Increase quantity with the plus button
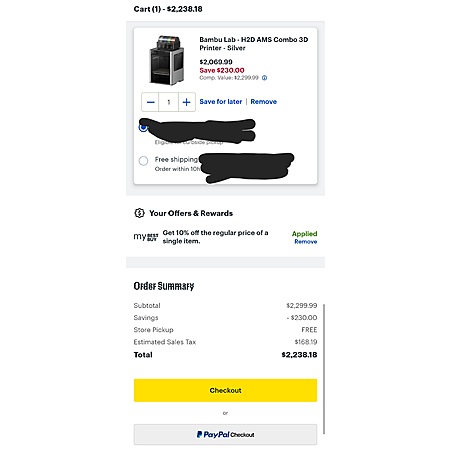Viewport: 450px width, 450px height. click(x=187, y=102)
